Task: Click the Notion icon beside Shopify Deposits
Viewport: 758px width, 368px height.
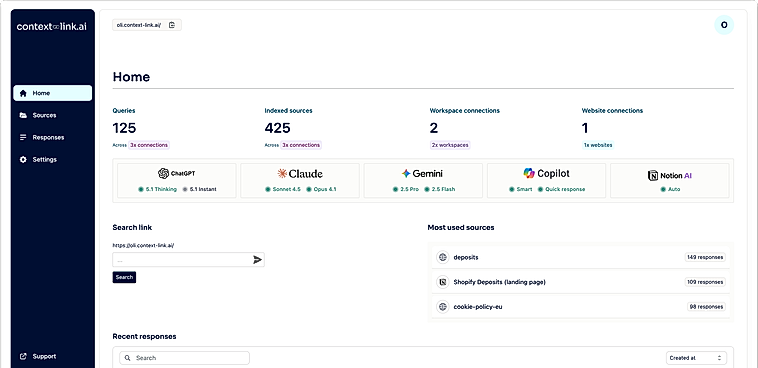Action: (x=442, y=282)
